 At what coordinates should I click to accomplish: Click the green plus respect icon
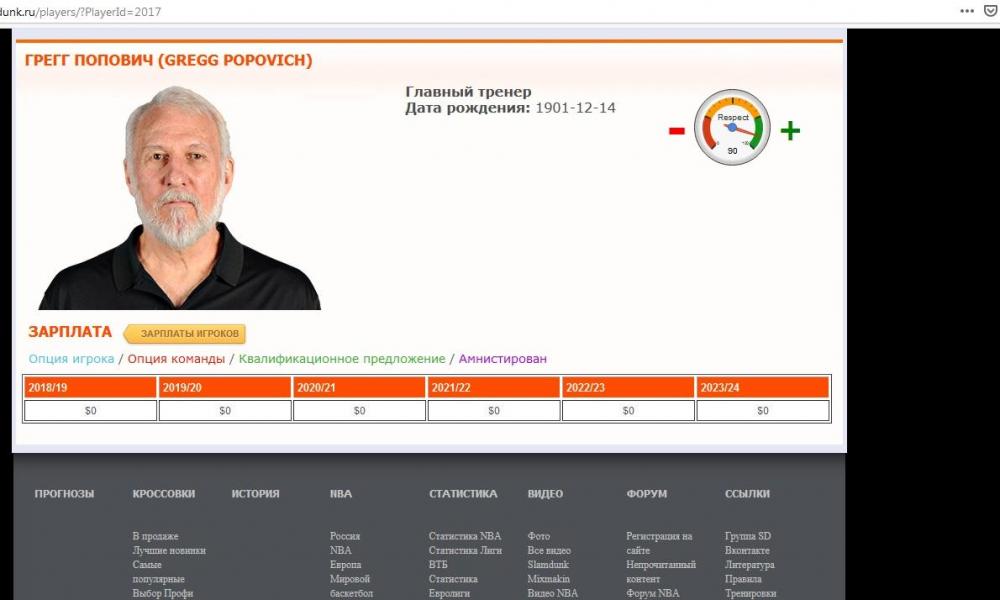coord(790,131)
